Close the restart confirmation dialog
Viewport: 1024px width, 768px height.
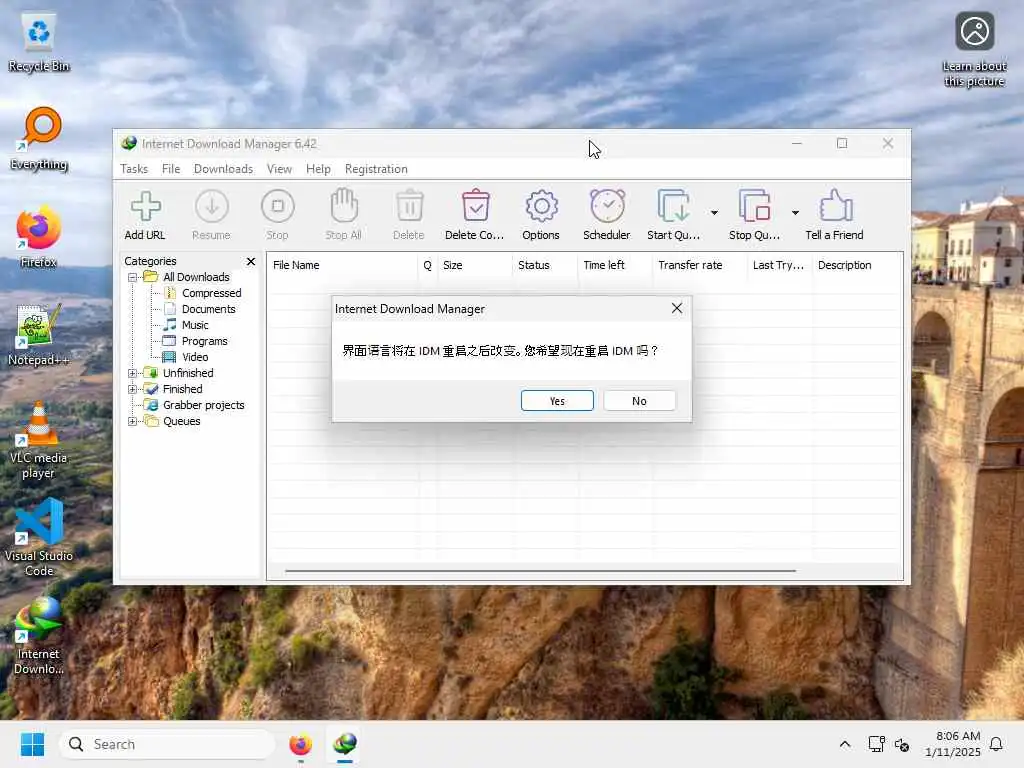(677, 308)
